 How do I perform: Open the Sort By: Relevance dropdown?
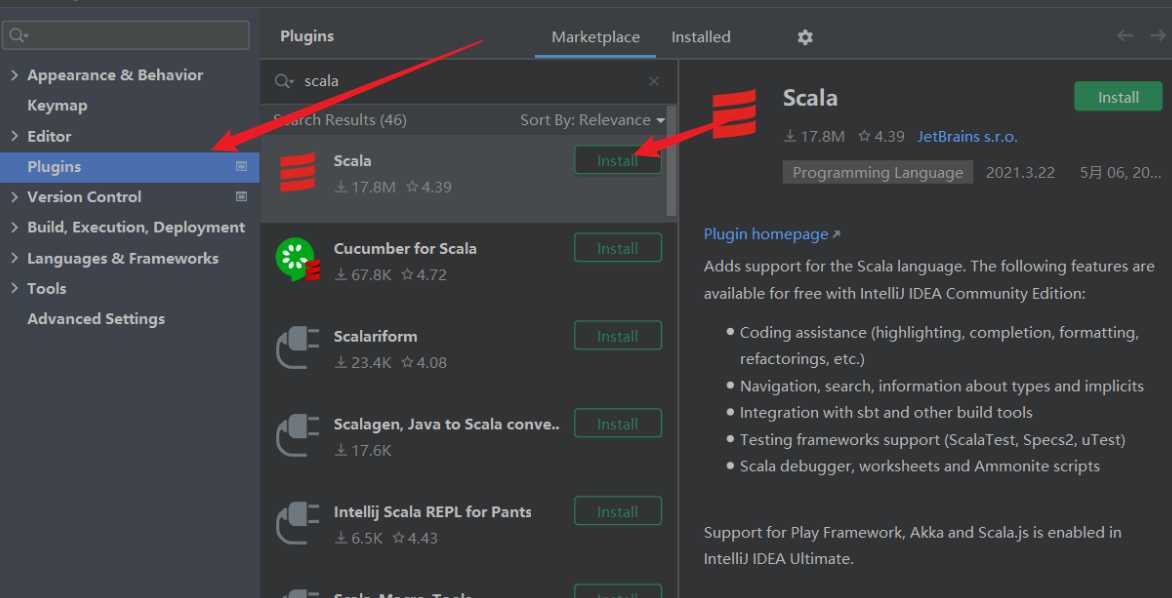point(593,120)
